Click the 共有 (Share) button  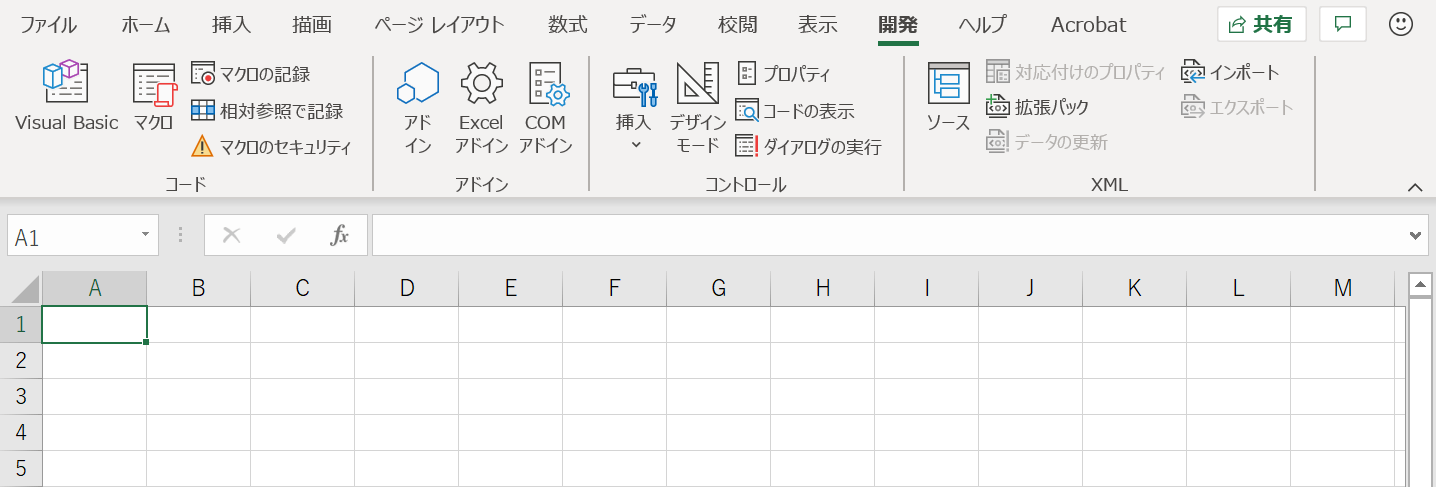[x=1262, y=24]
